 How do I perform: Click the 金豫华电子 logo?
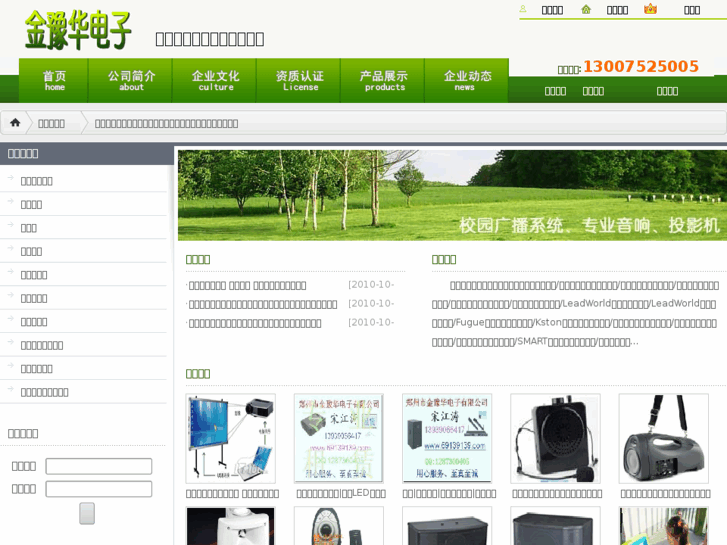coord(78,30)
